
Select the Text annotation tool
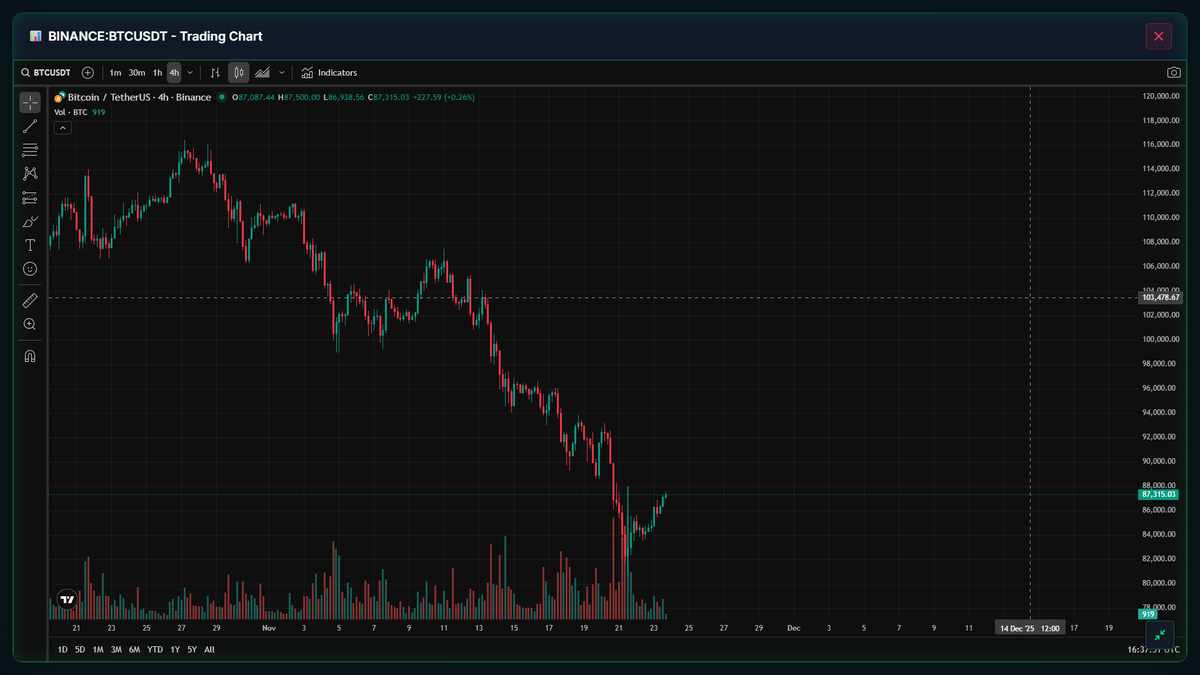29,245
